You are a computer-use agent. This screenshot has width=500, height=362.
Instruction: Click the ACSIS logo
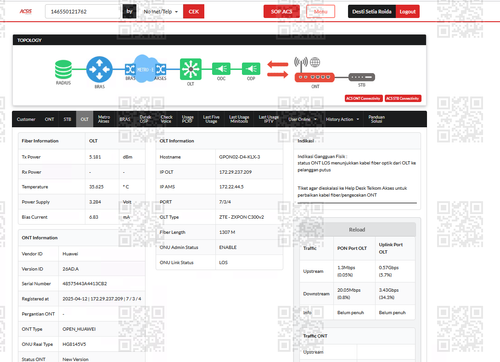[x=26, y=11]
